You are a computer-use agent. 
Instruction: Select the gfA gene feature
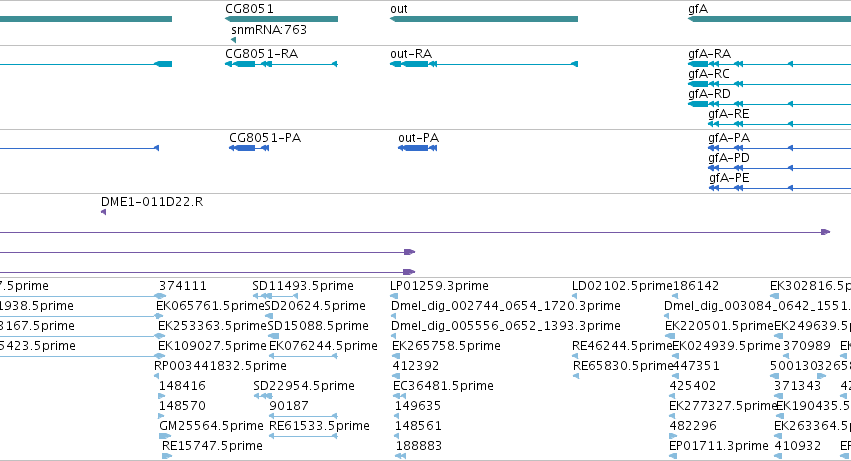769,19
